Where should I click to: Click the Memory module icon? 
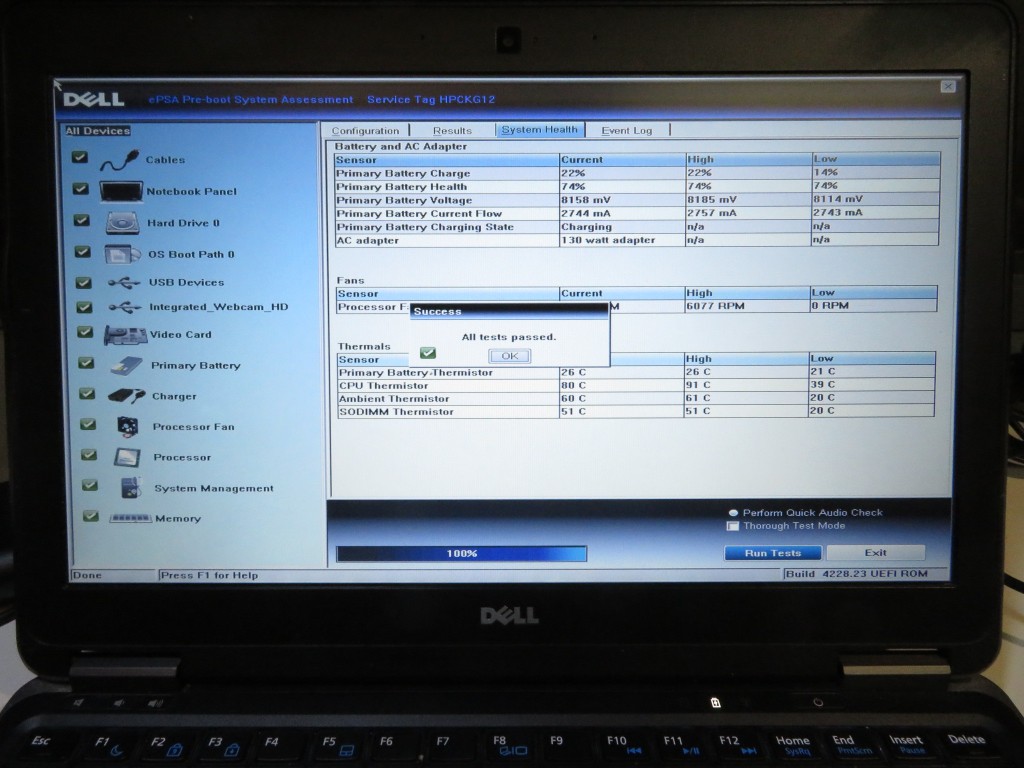tap(131, 519)
